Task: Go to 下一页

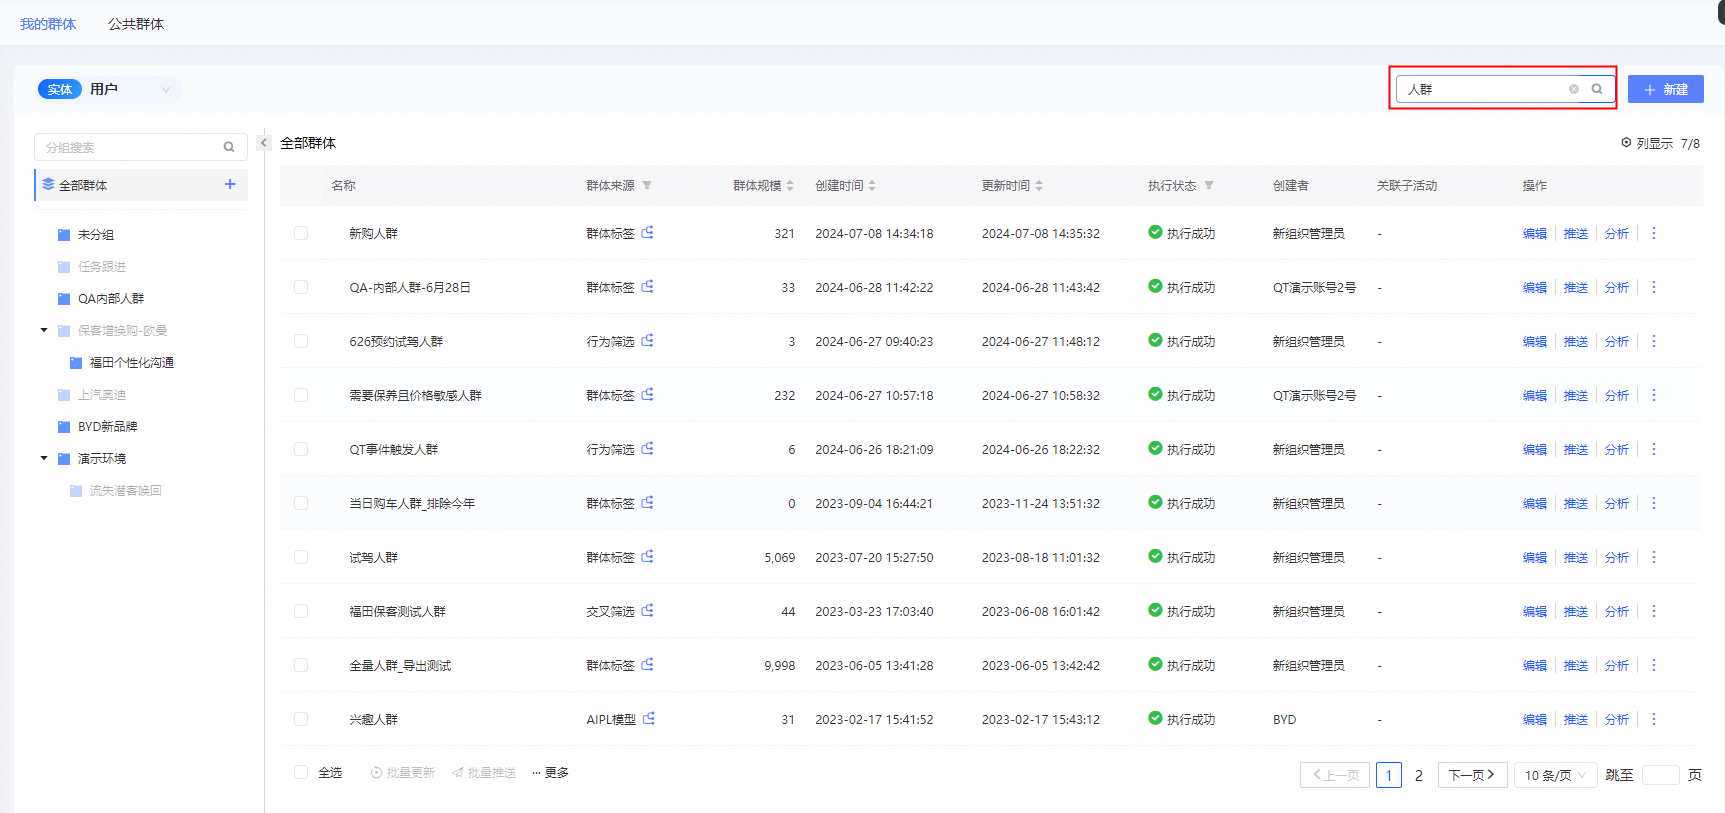Action: [x=1472, y=775]
